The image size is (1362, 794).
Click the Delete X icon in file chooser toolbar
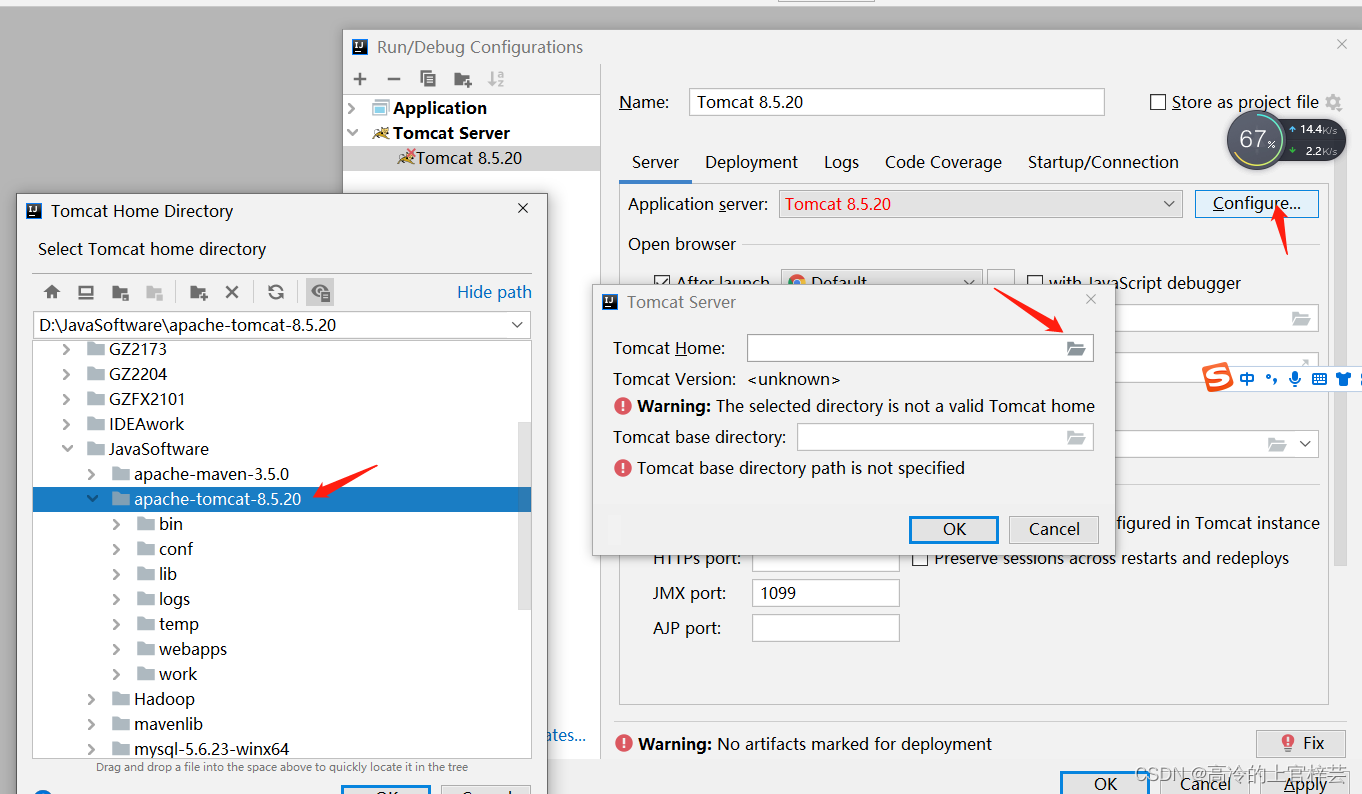click(232, 292)
